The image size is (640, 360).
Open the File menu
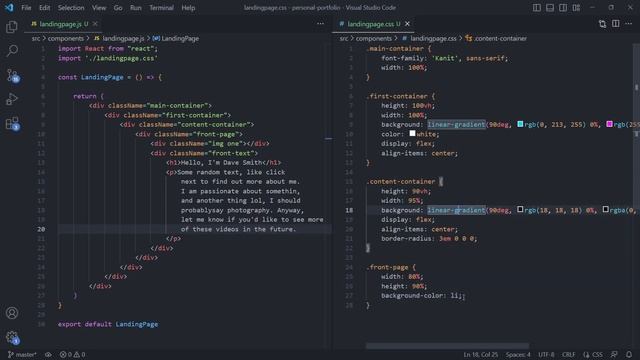coord(26,7)
